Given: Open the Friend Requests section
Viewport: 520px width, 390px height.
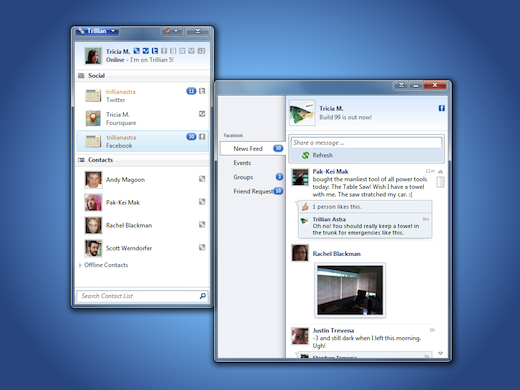Looking at the screenshot, I should [252, 191].
